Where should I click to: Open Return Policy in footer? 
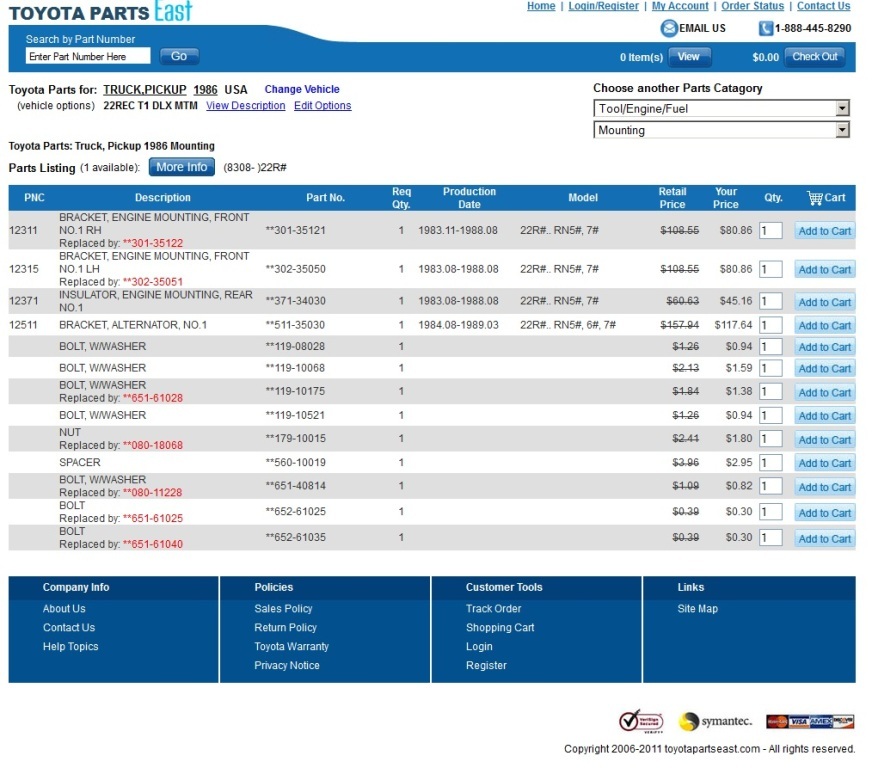click(x=285, y=627)
